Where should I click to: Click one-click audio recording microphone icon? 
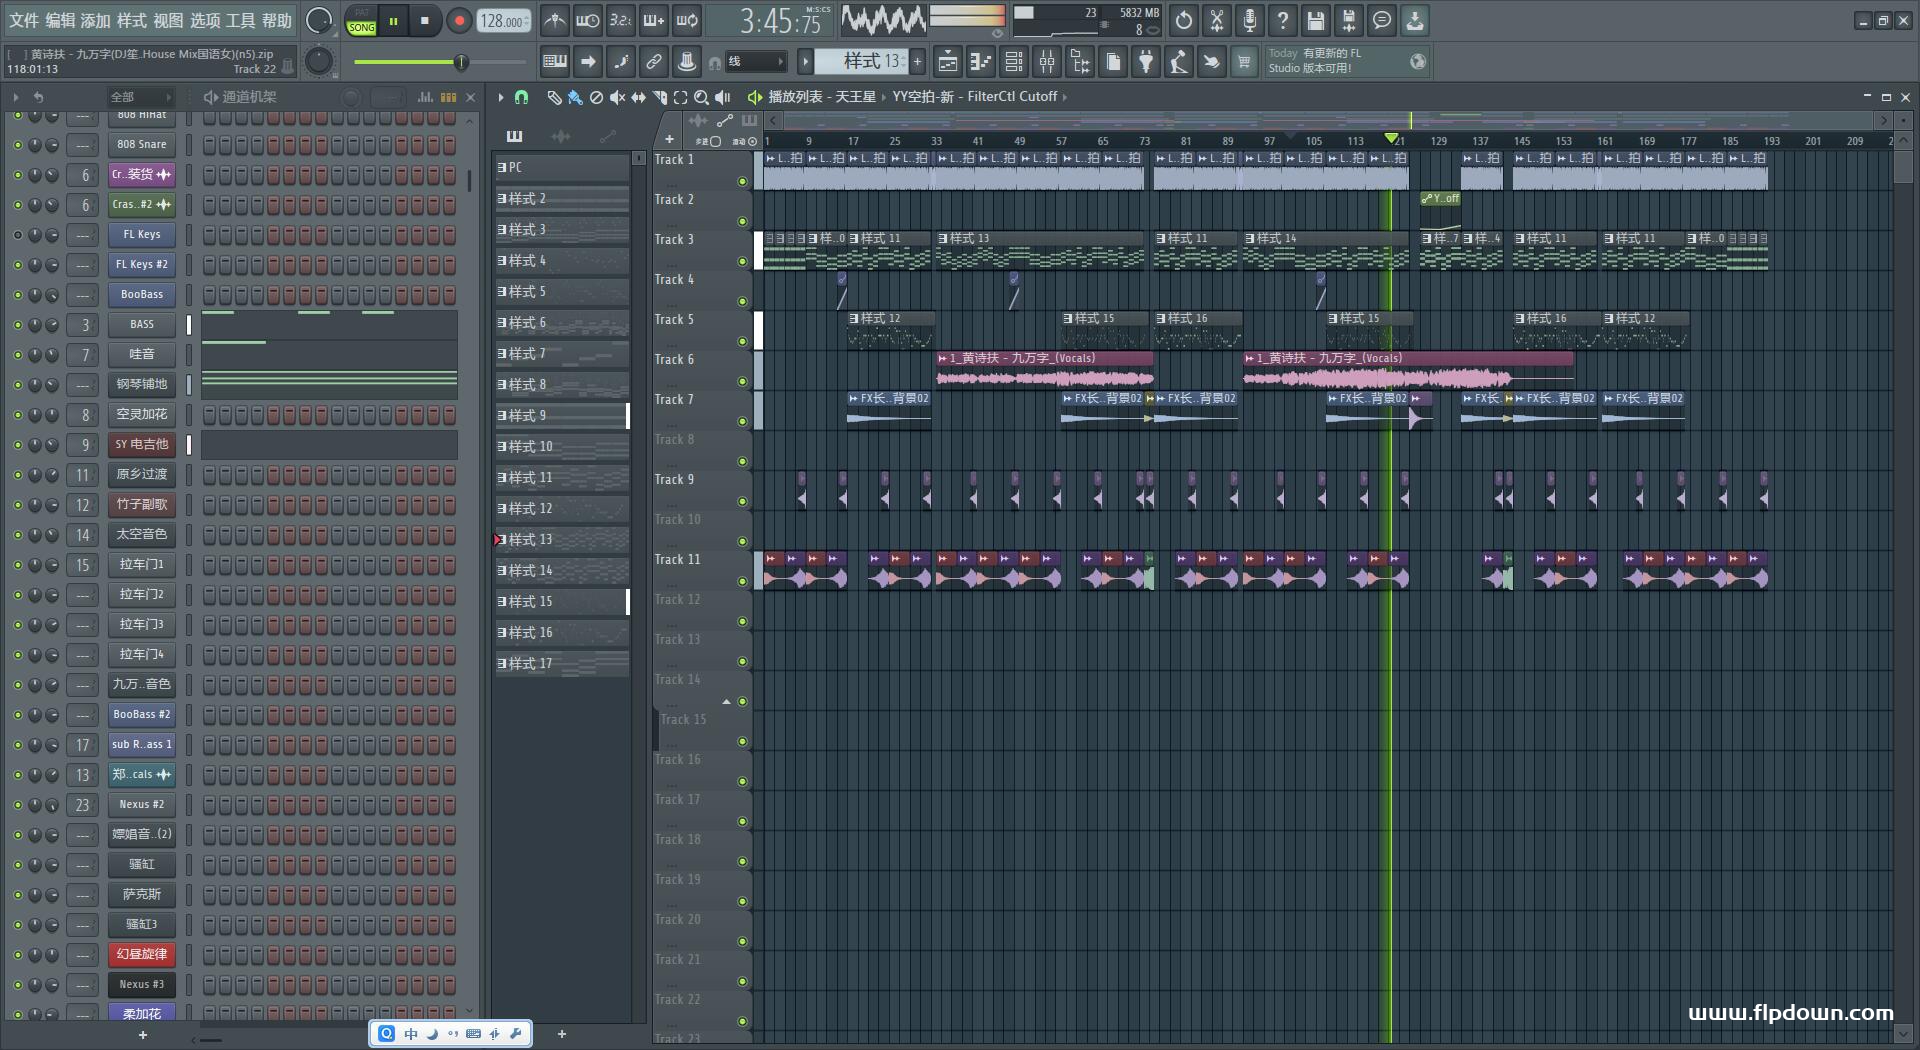(x=1250, y=20)
